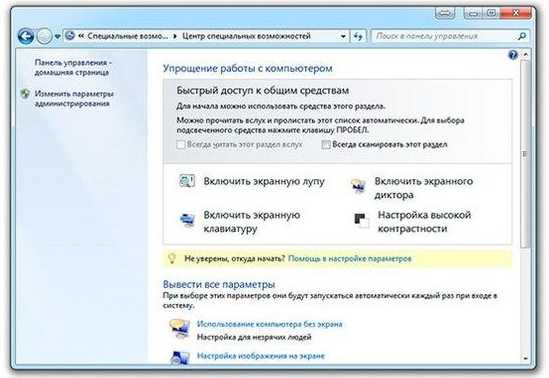This screenshot has width=549, height=378.
Task: Toggle 'Всегда сканировать этот раздел' checkbox
Action: [326, 145]
